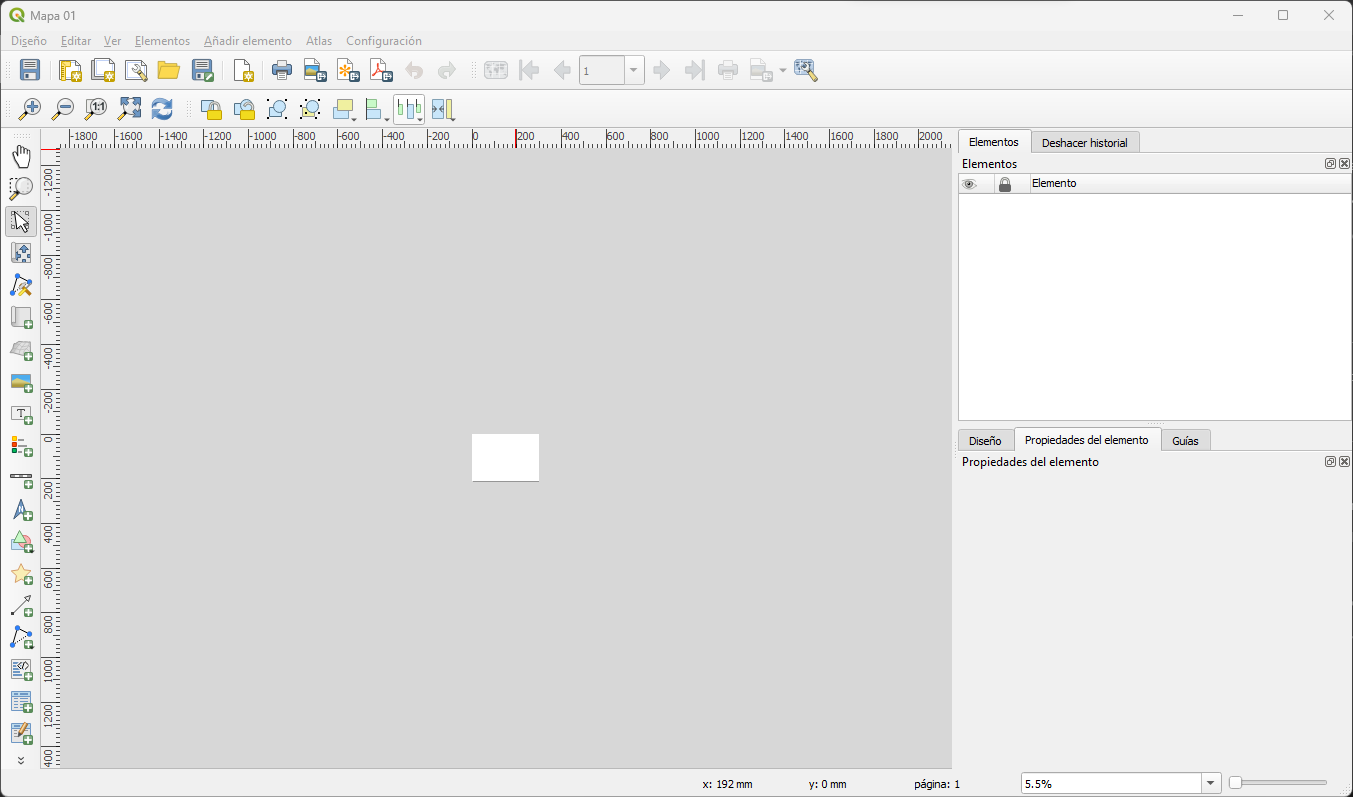Close the Propiedades del elemento panel
The height and width of the screenshot is (797, 1353).
(1344, 462)
